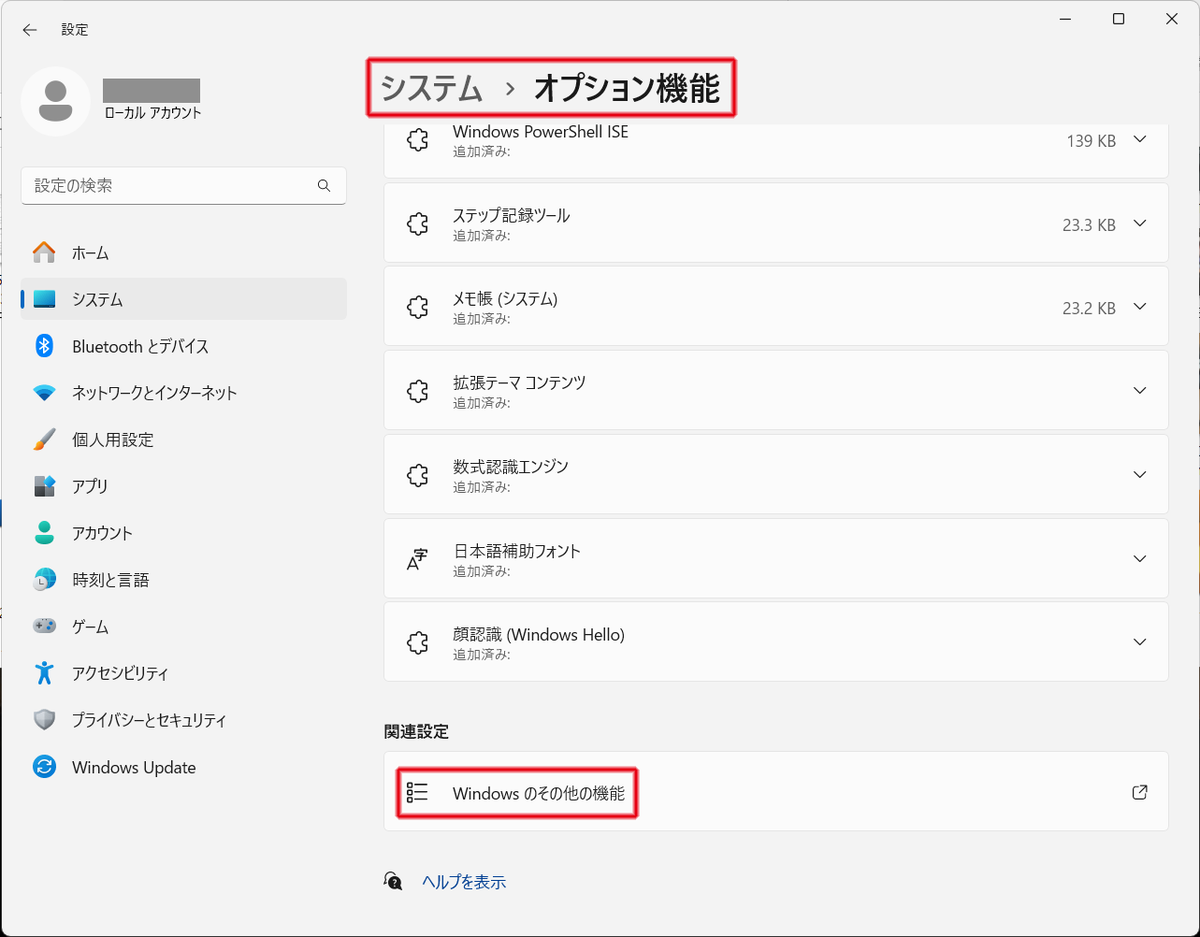The height and width of the screenshot is (937, 1200).
Task: Click the ローカル アカウント label
Action: [153, 113]
